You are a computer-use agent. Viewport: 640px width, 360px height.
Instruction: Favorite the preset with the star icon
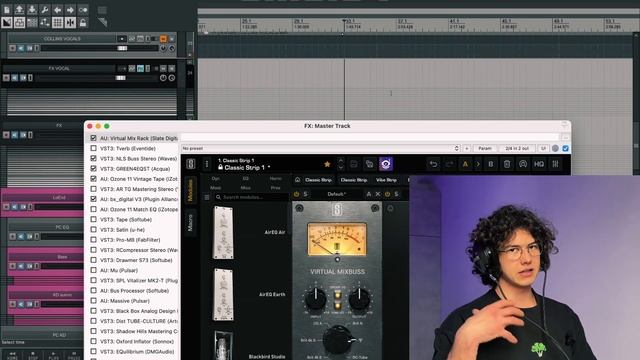[327, 164]
